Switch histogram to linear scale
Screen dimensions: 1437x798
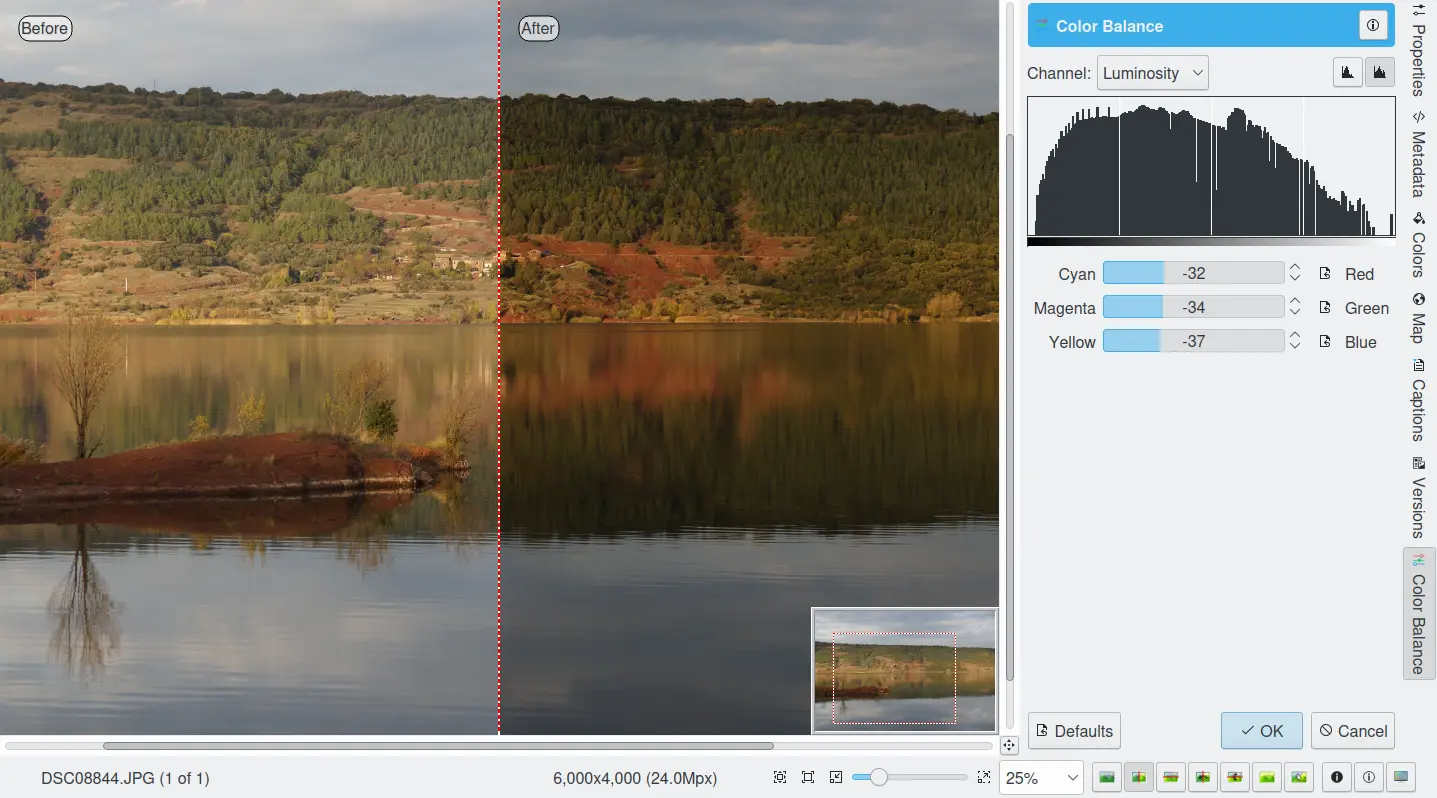point(1347,72)
